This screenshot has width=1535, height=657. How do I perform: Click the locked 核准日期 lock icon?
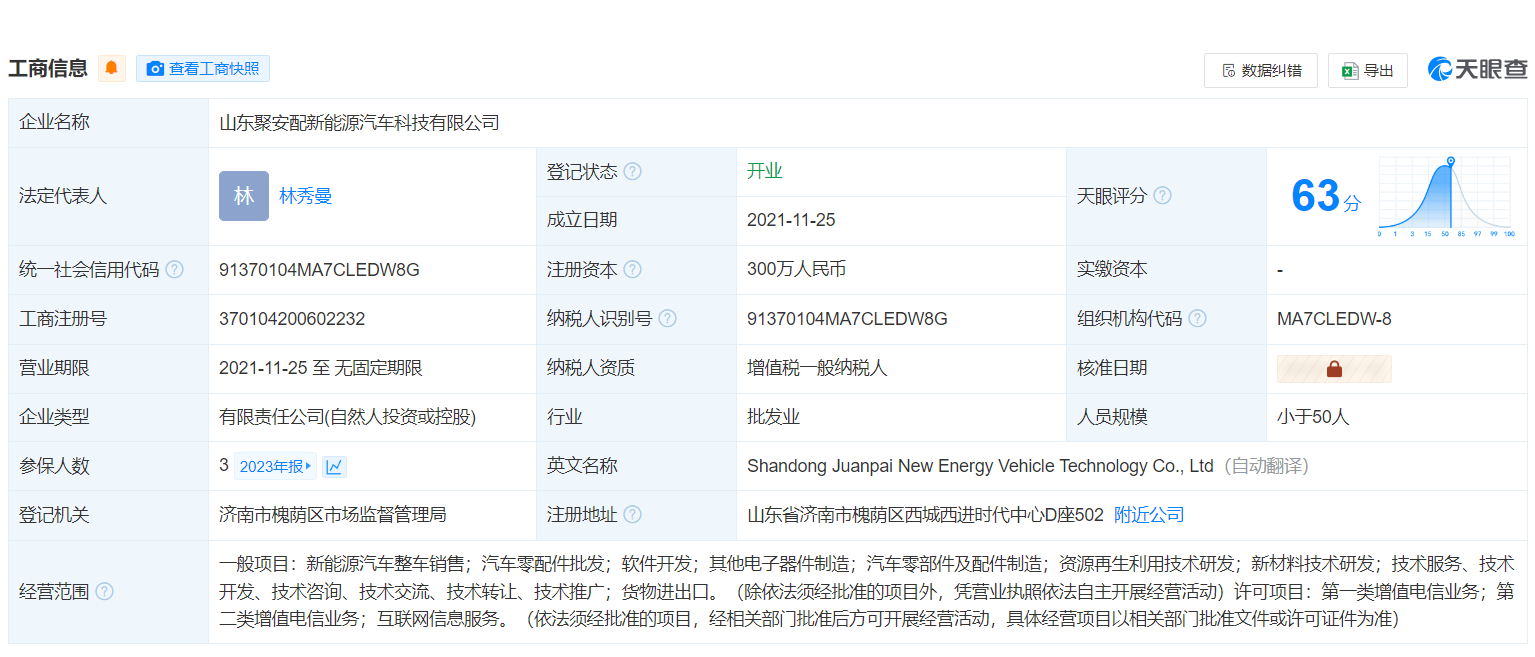[1334, 368]
